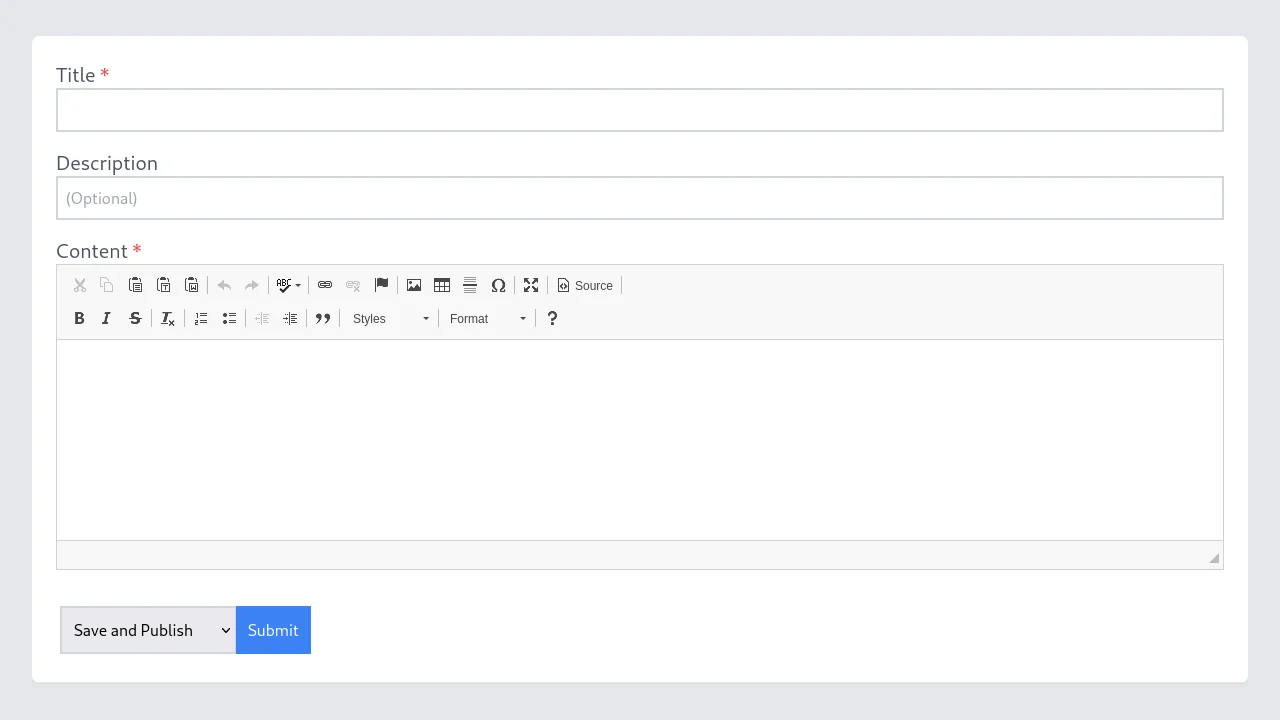
Task: Insert a special character
Action: click(x=498, y=285)
